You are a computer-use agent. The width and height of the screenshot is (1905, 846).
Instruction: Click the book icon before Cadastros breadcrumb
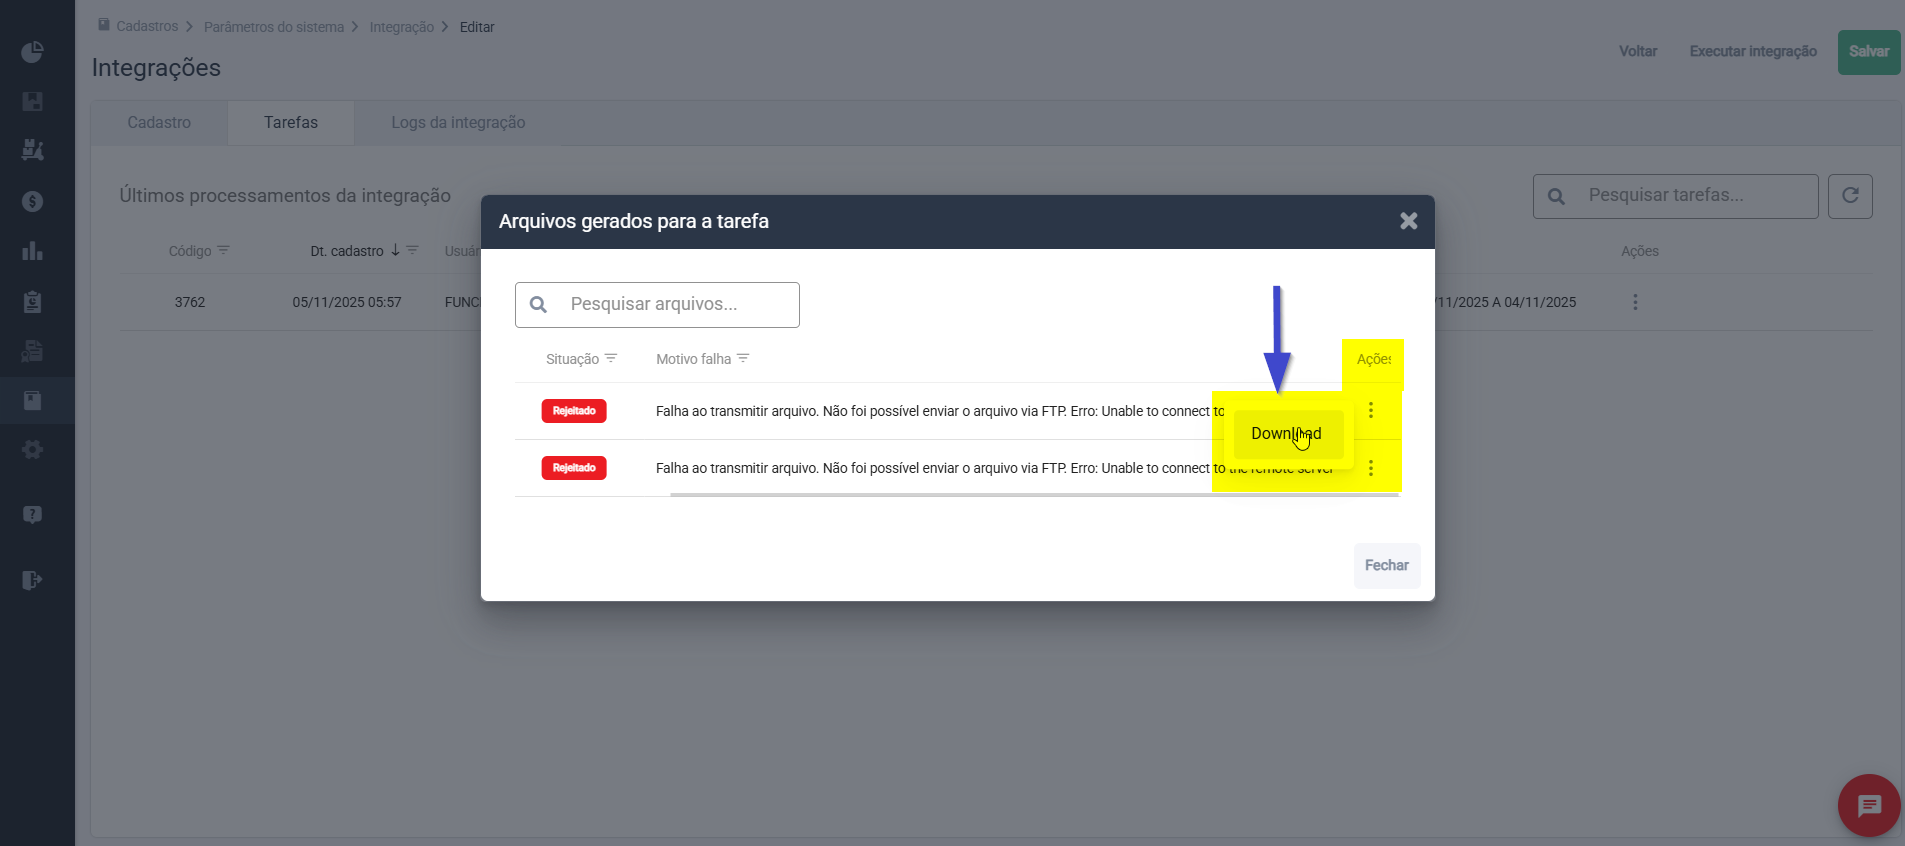coord(104,25)
